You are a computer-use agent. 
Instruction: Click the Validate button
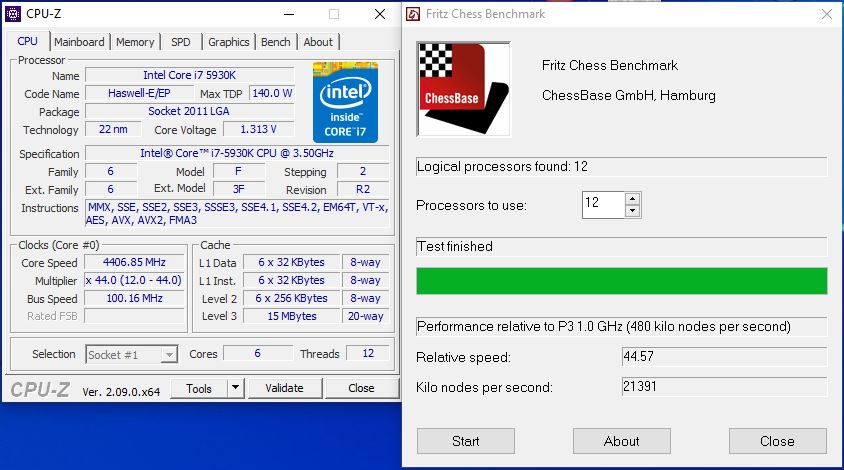(285, 388)
